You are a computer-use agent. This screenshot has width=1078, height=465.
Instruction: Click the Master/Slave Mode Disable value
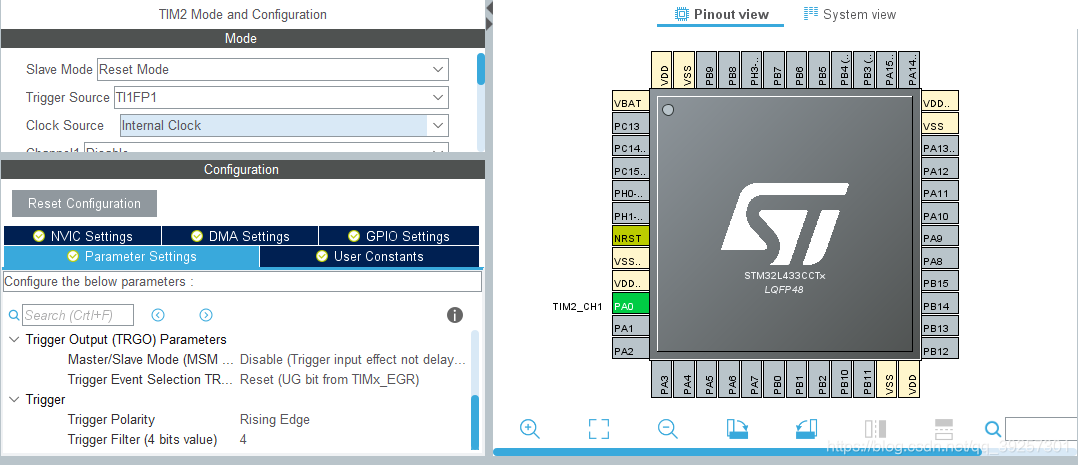pyautogui.click(x=353, y=360)
